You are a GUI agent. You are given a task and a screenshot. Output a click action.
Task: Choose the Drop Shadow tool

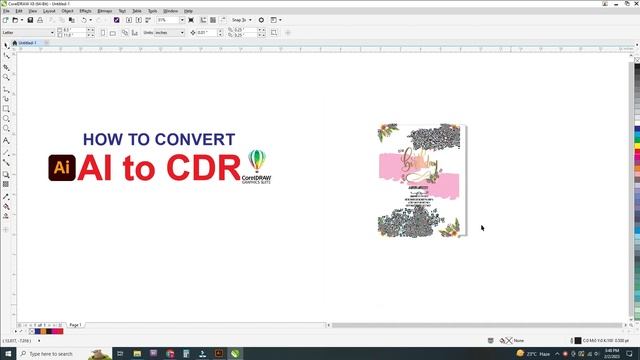click(6, 174)
